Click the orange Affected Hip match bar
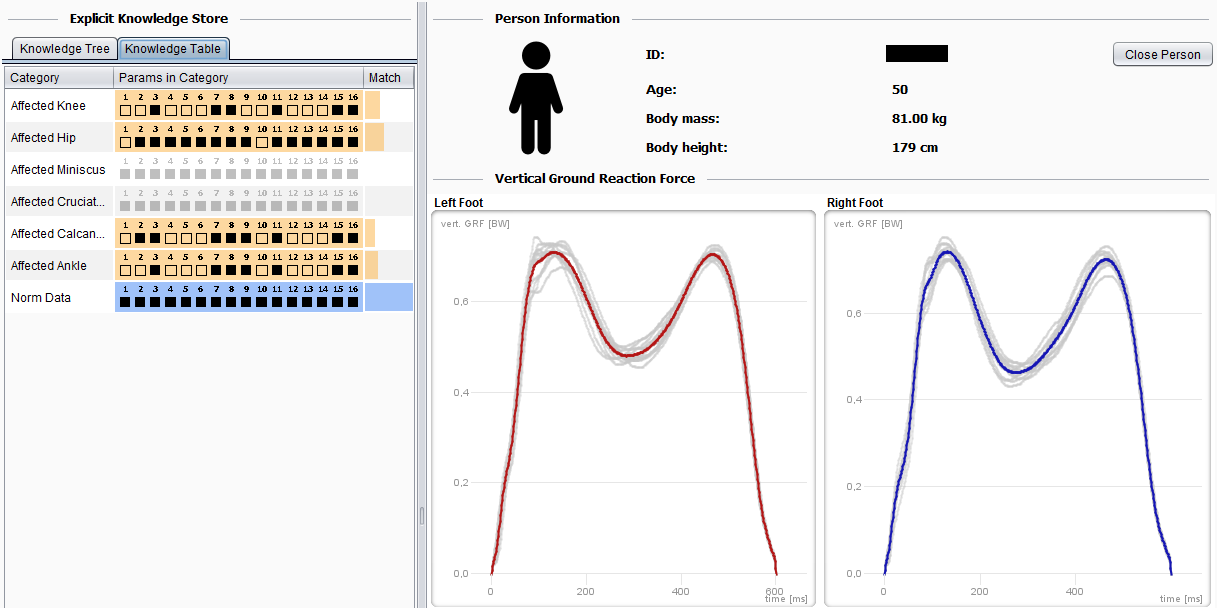The height and width of the screenshot is (608, 1217). [x=374, y=137]
